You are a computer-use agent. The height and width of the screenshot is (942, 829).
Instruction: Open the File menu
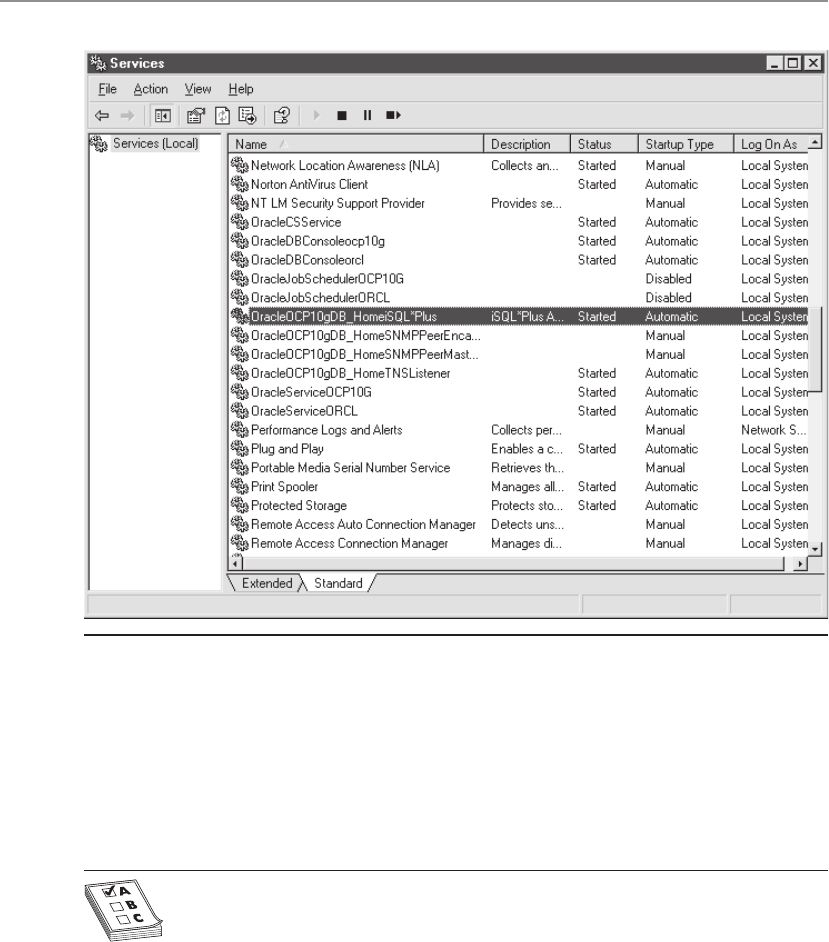click(x=108, y=89)
